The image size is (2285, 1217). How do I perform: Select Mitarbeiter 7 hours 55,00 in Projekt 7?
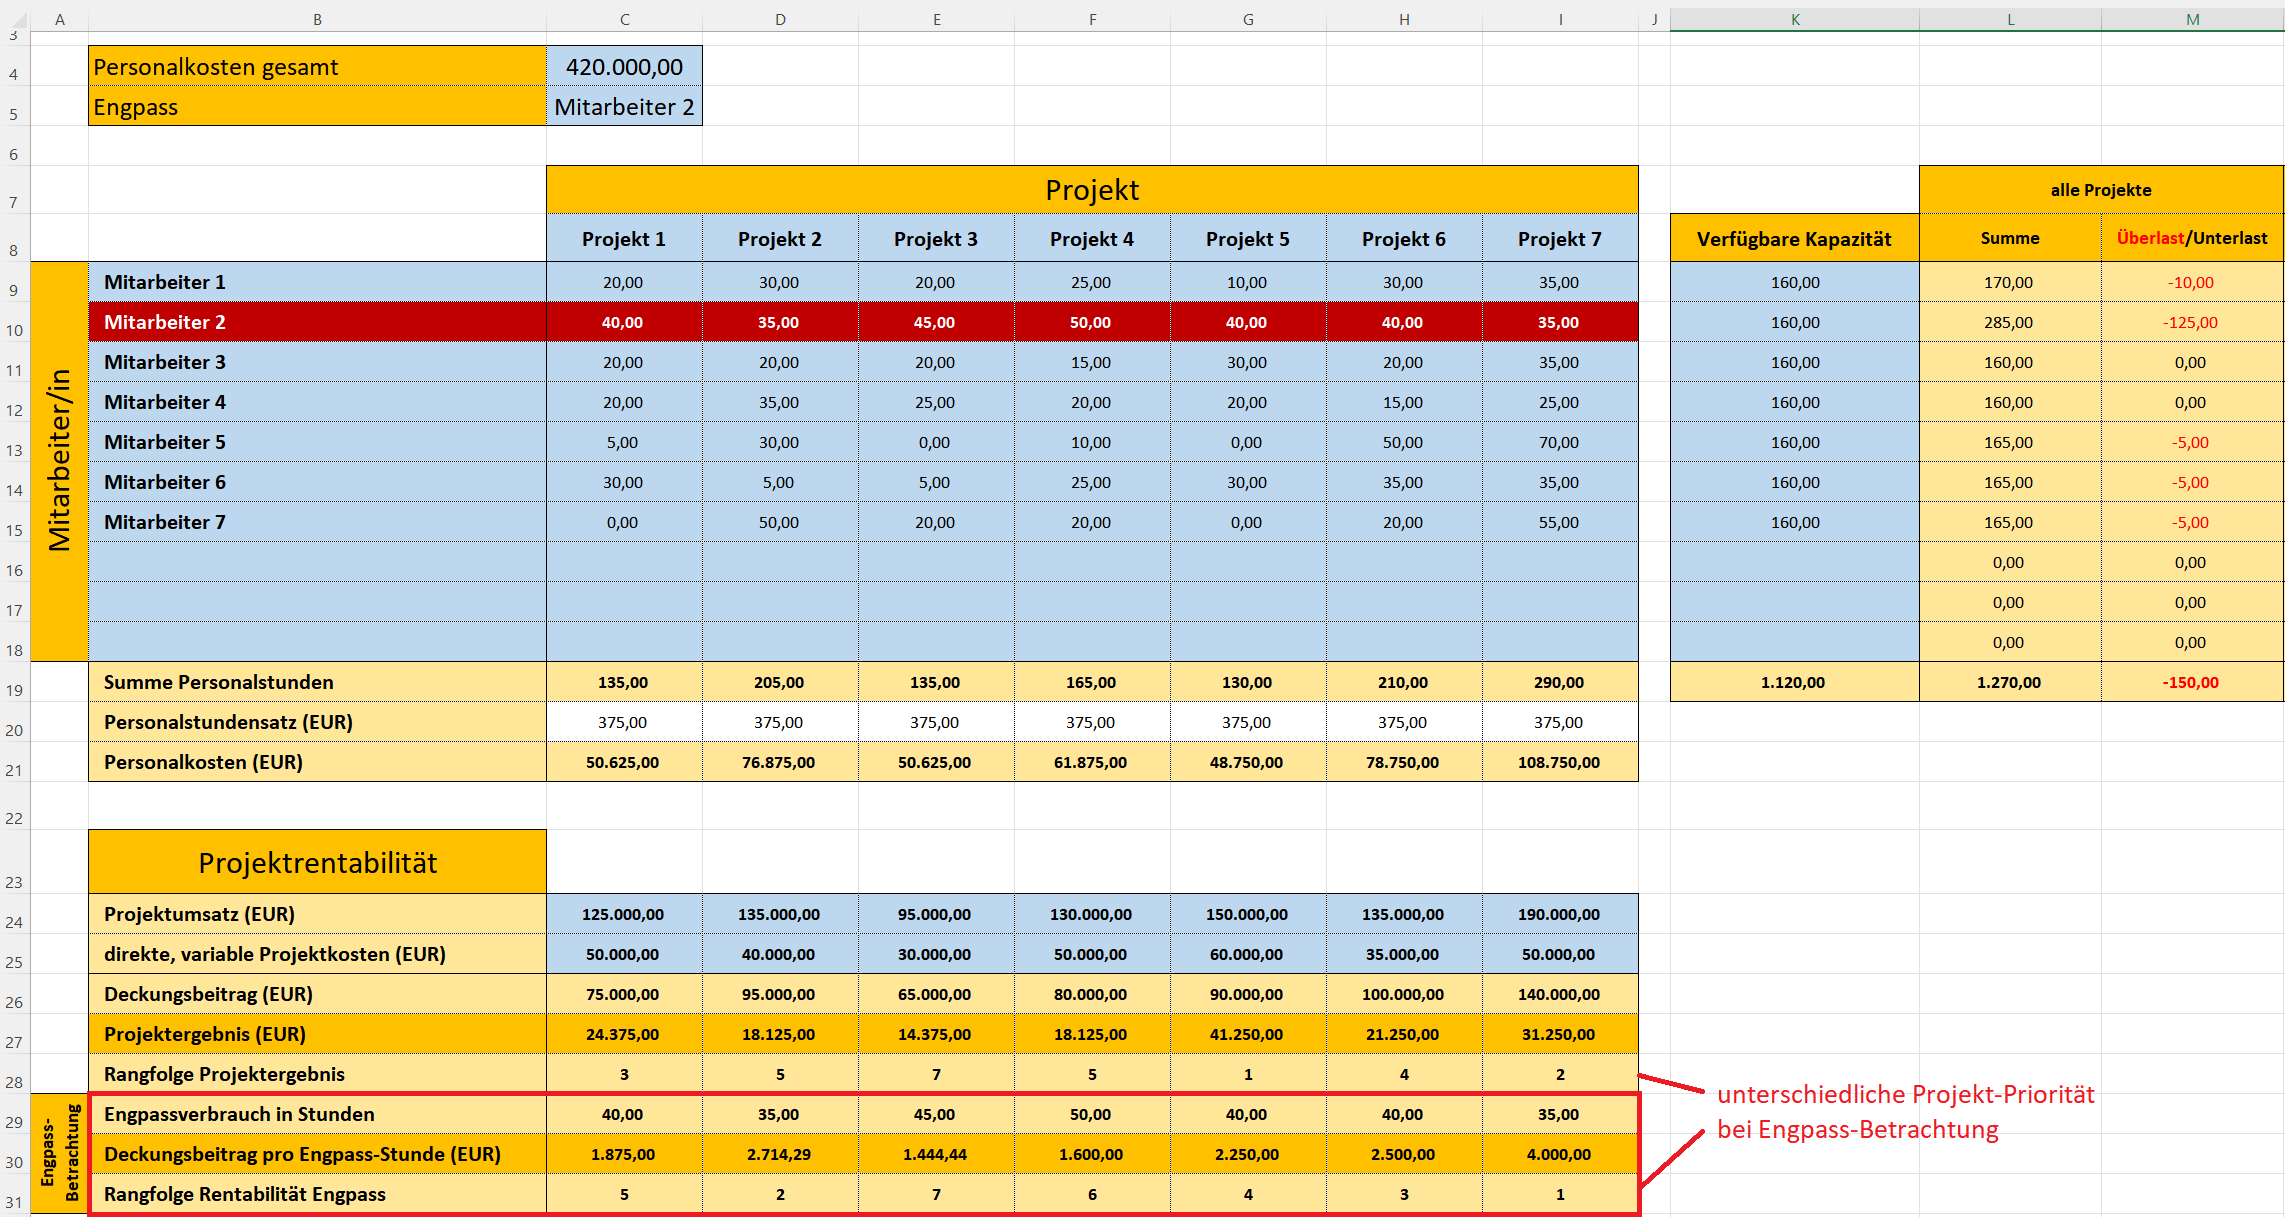click(1560, 522)
